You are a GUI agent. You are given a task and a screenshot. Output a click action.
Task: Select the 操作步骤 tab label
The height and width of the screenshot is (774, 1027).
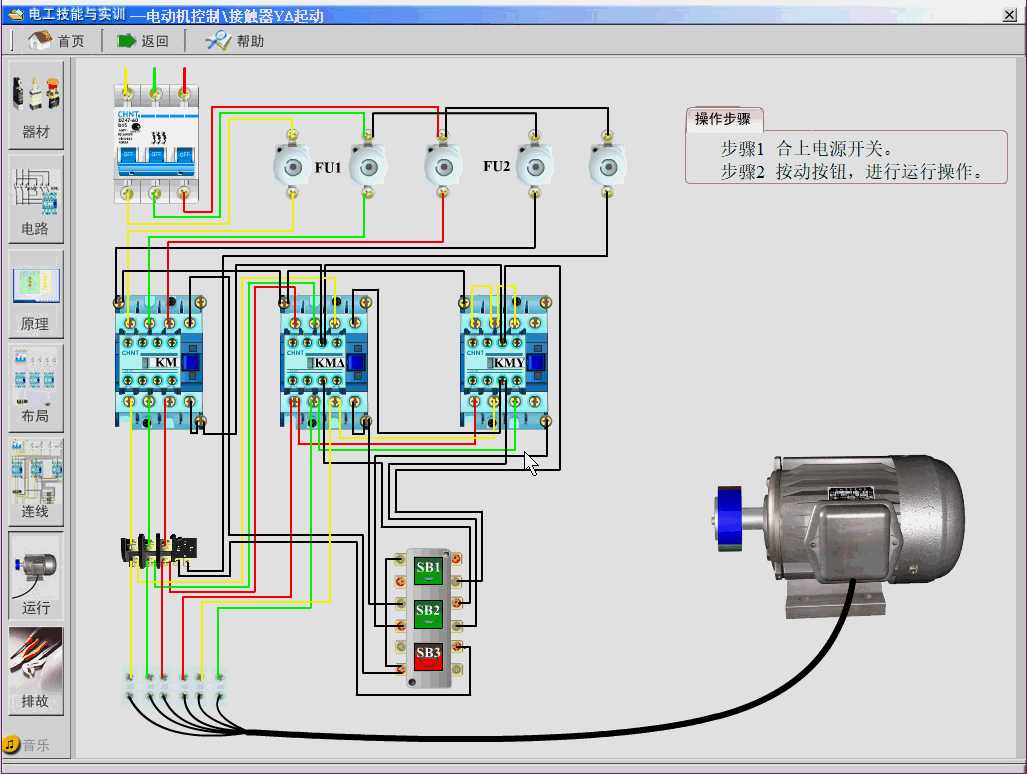(723, 119)
